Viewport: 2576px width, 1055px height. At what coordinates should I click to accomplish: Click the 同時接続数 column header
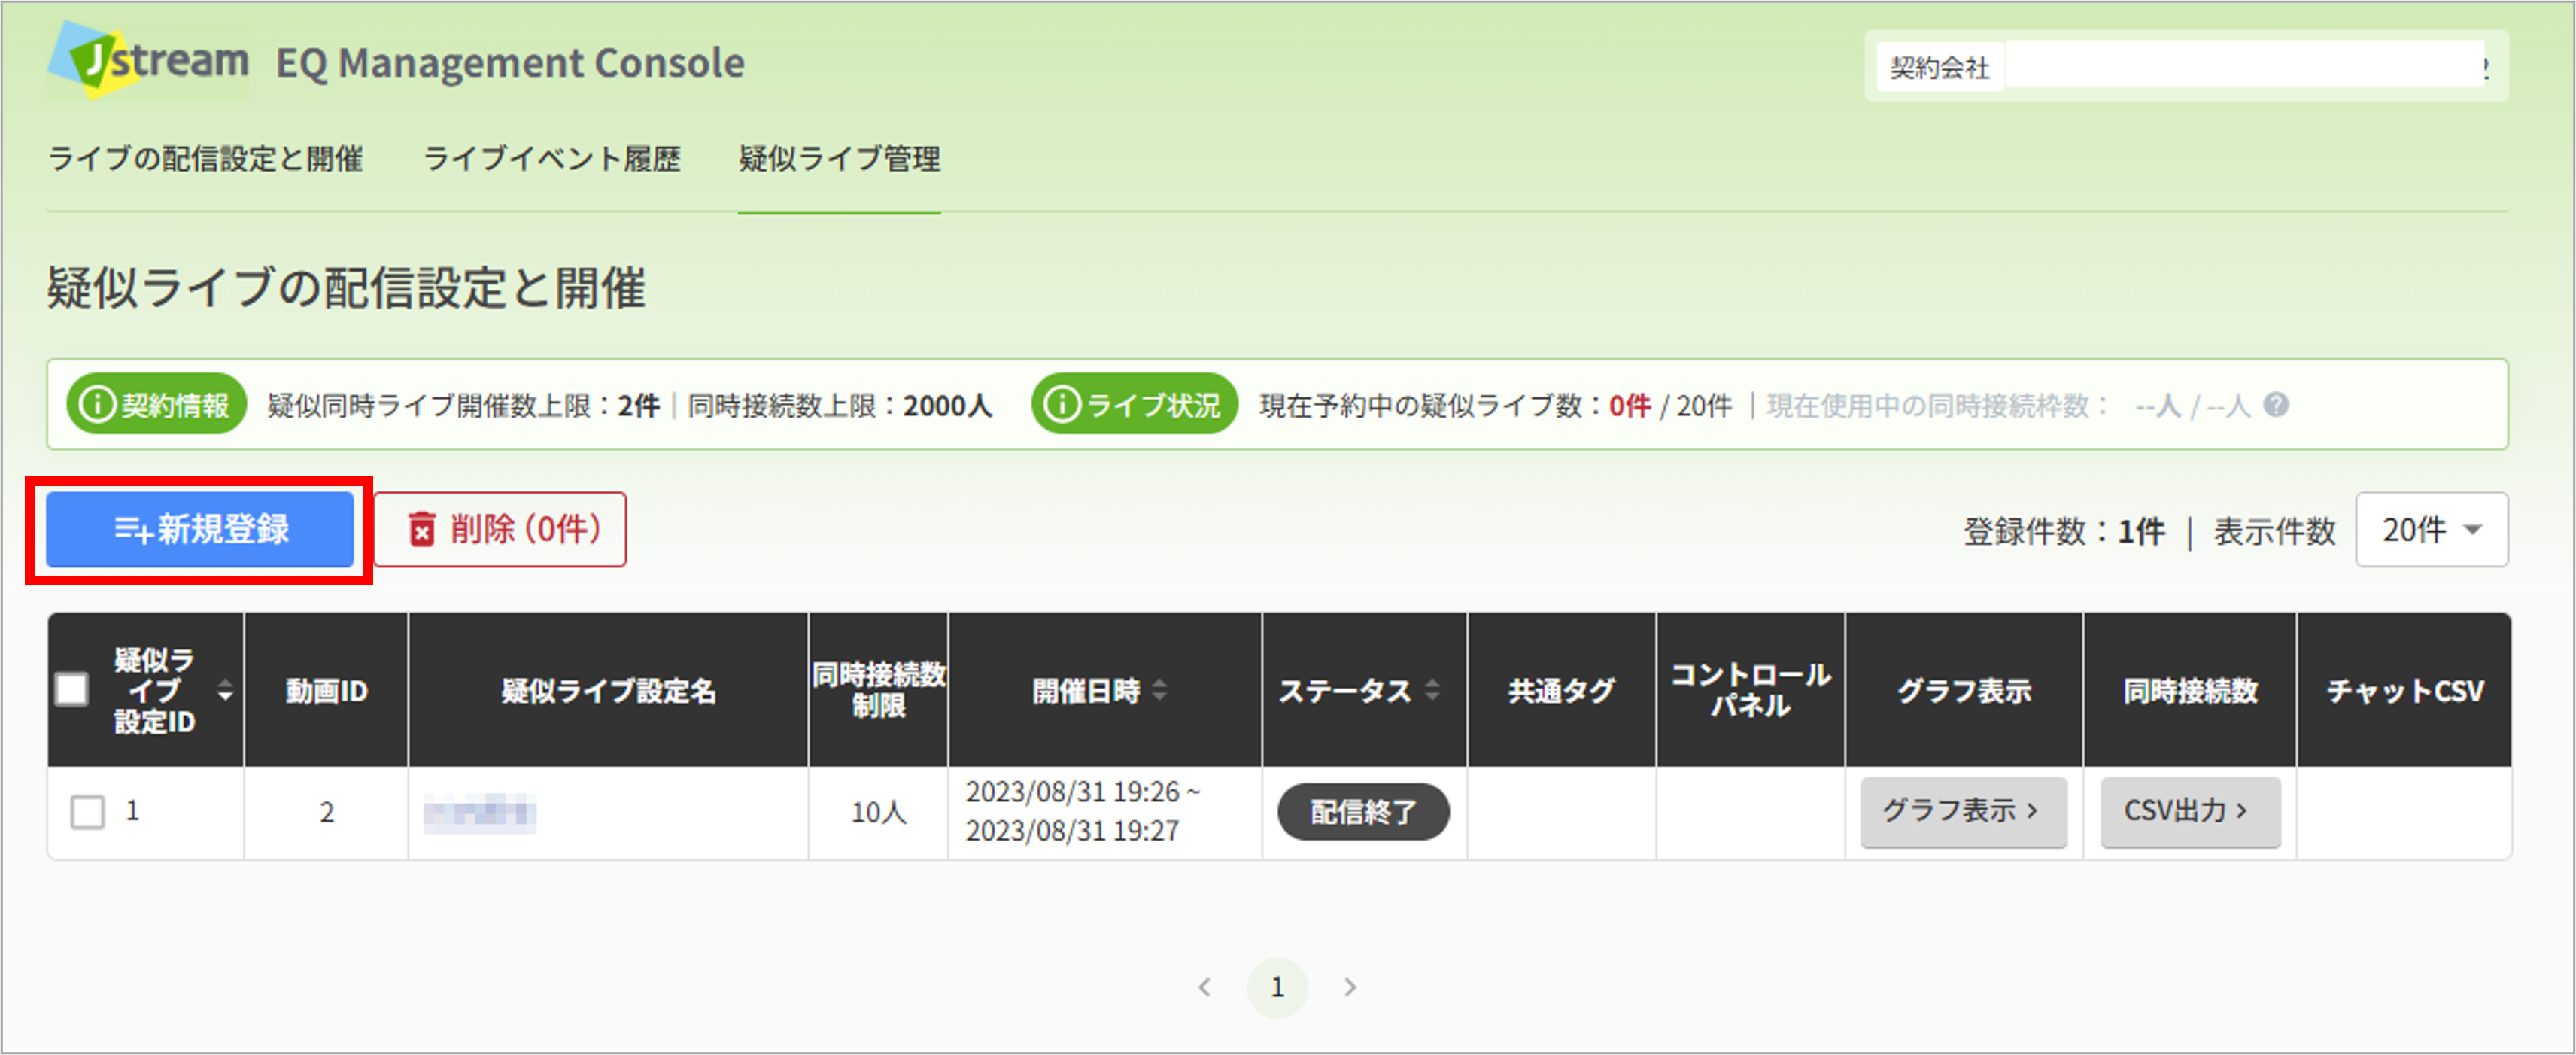click(x=2190, y=690)
